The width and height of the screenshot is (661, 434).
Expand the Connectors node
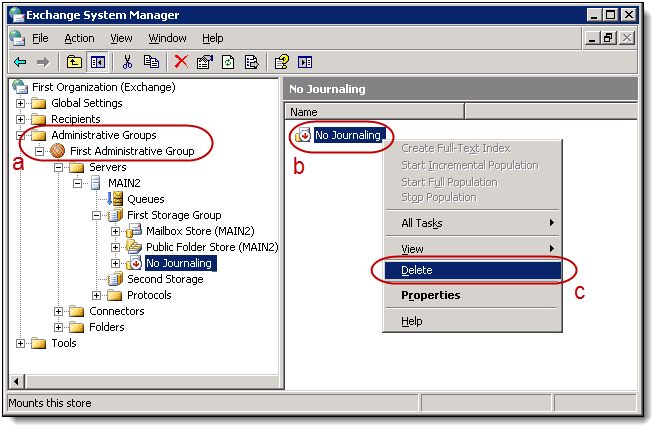tap(58, 311)
